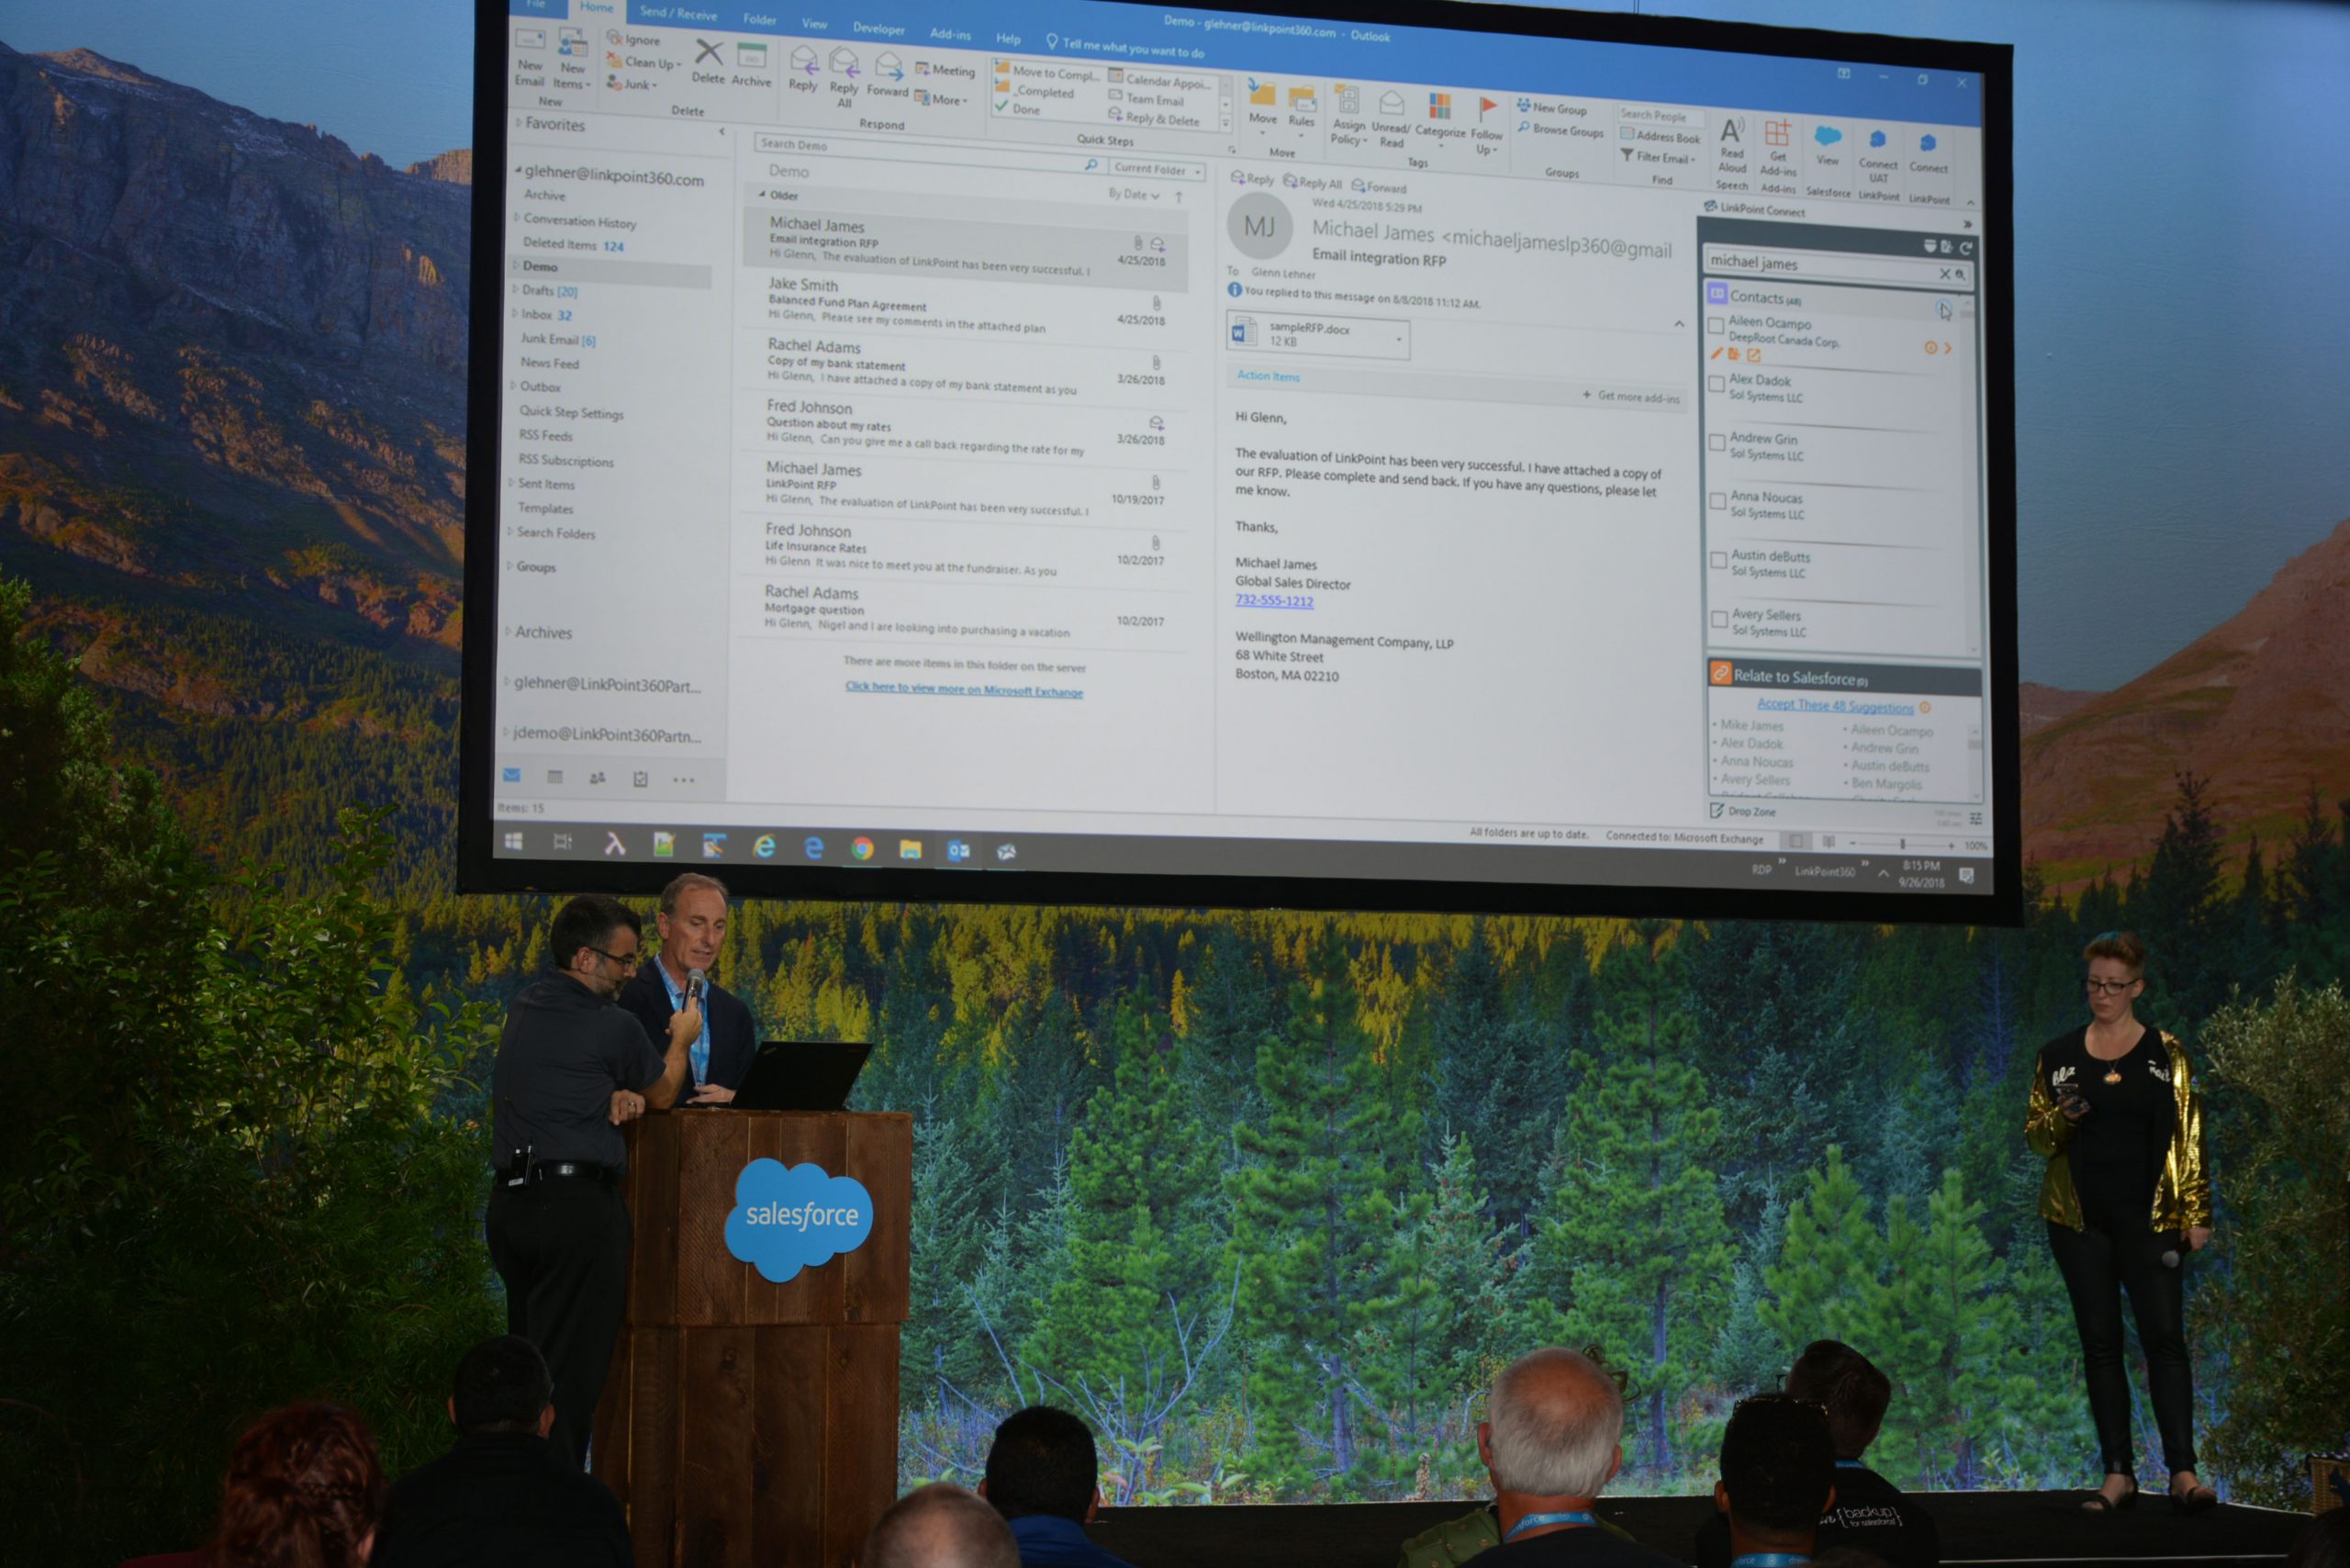Open the Send / Receive ribbon tab
Image resolution: width=2350 pixels, height=1568 pixels.
coord(678,13)
